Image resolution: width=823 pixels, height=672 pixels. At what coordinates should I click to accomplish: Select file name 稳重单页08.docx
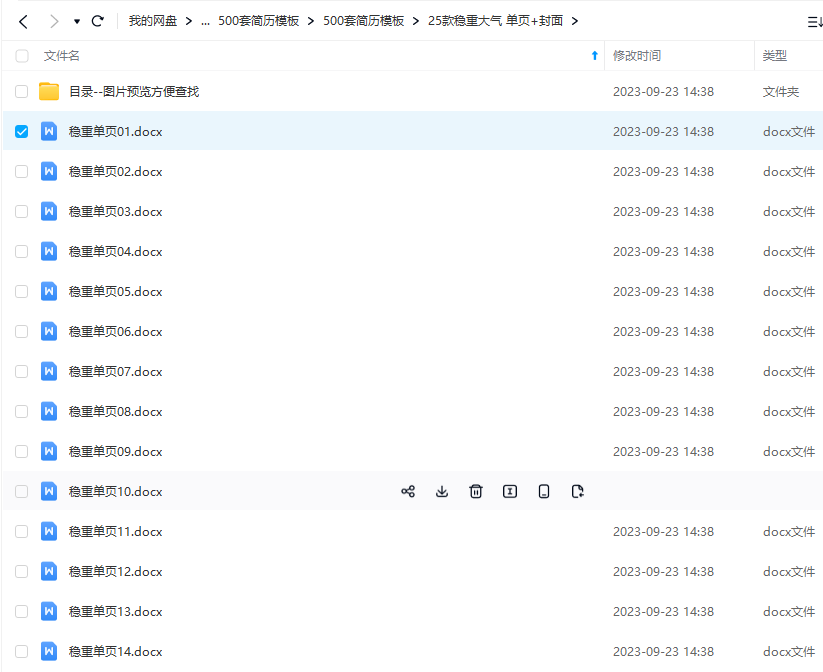click(x=115, y=412)
